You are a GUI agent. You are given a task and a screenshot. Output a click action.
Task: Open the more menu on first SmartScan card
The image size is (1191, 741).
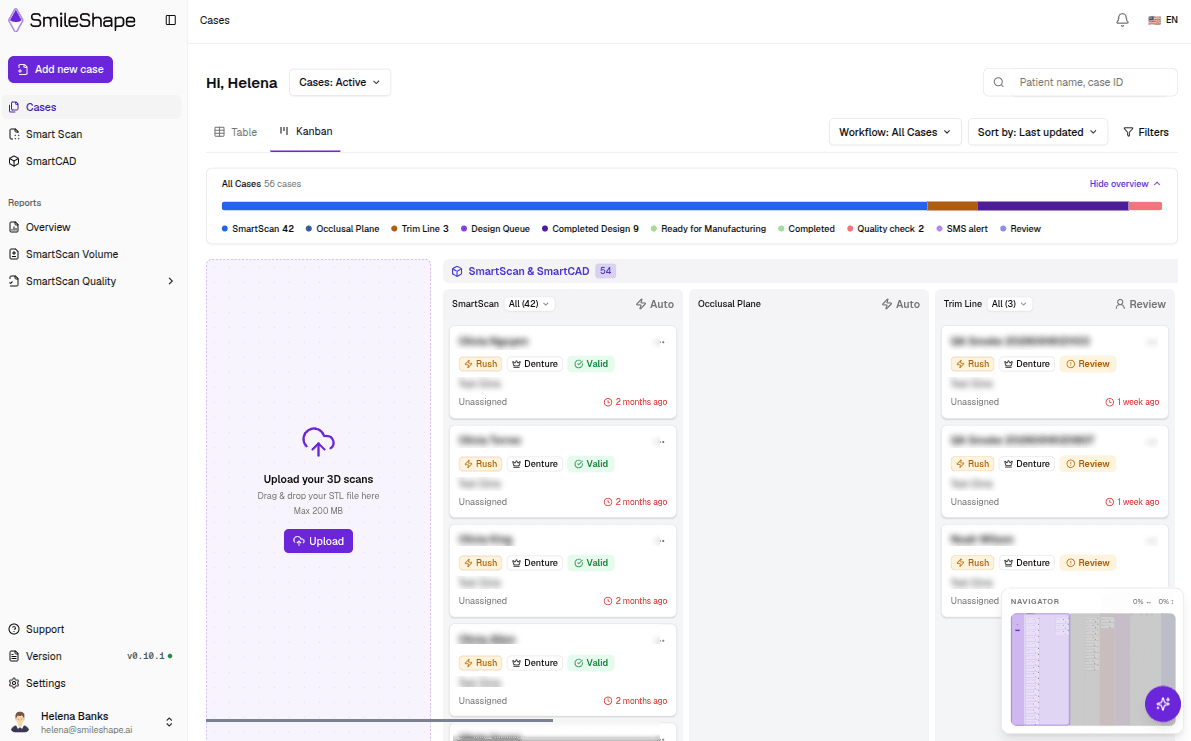pos(661,342)
